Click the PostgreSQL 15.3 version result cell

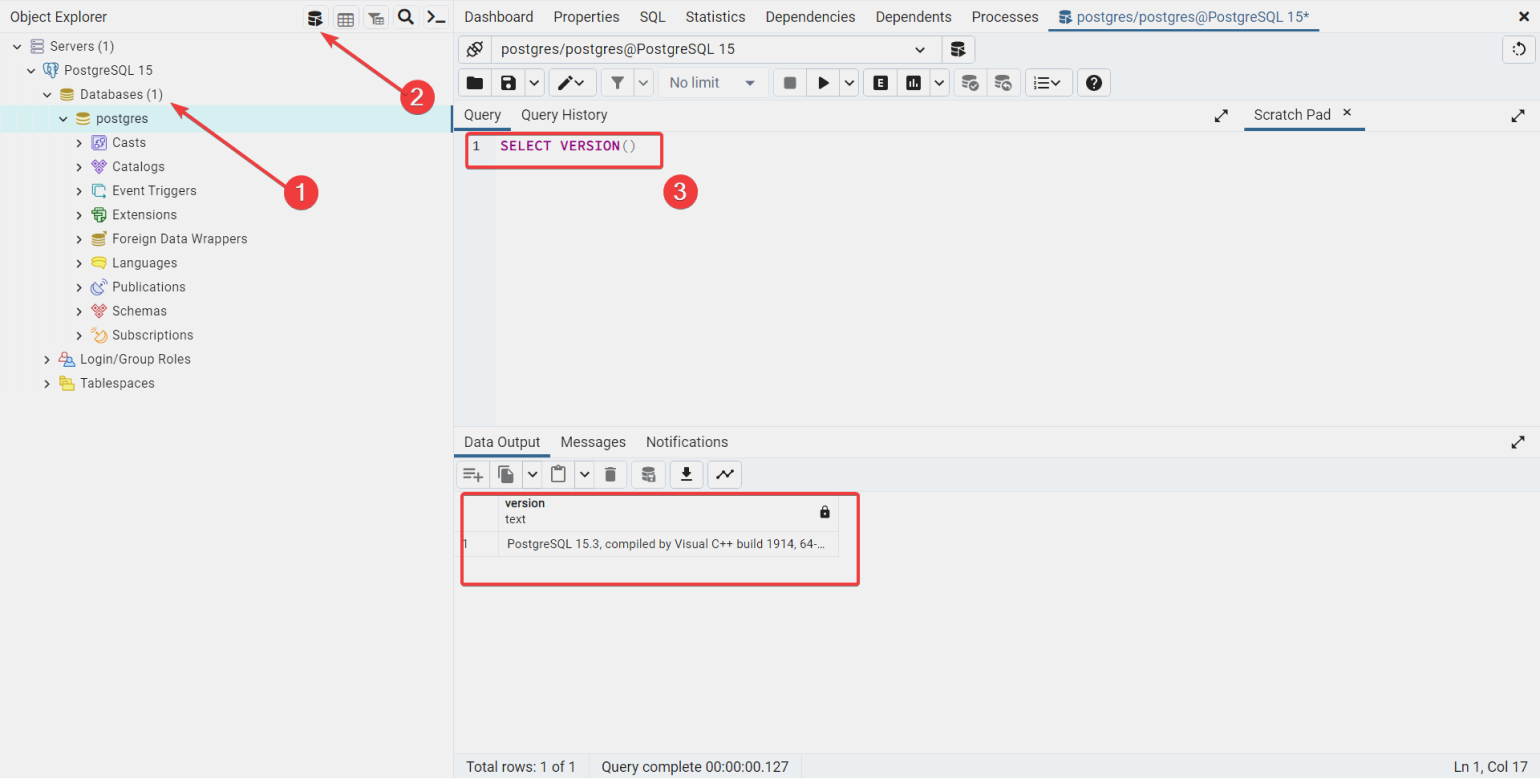[x=667, y=545]
